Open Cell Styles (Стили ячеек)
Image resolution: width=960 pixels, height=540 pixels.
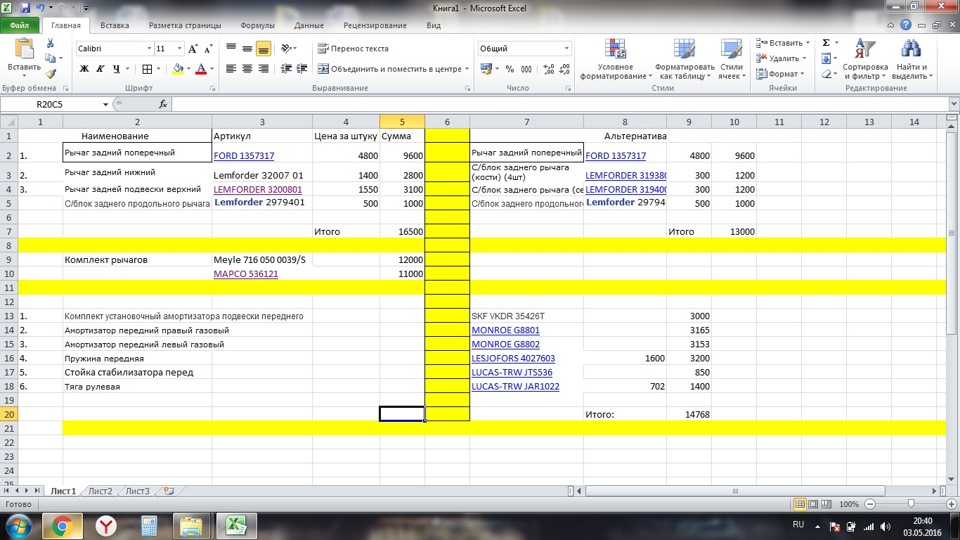(731, 59)
